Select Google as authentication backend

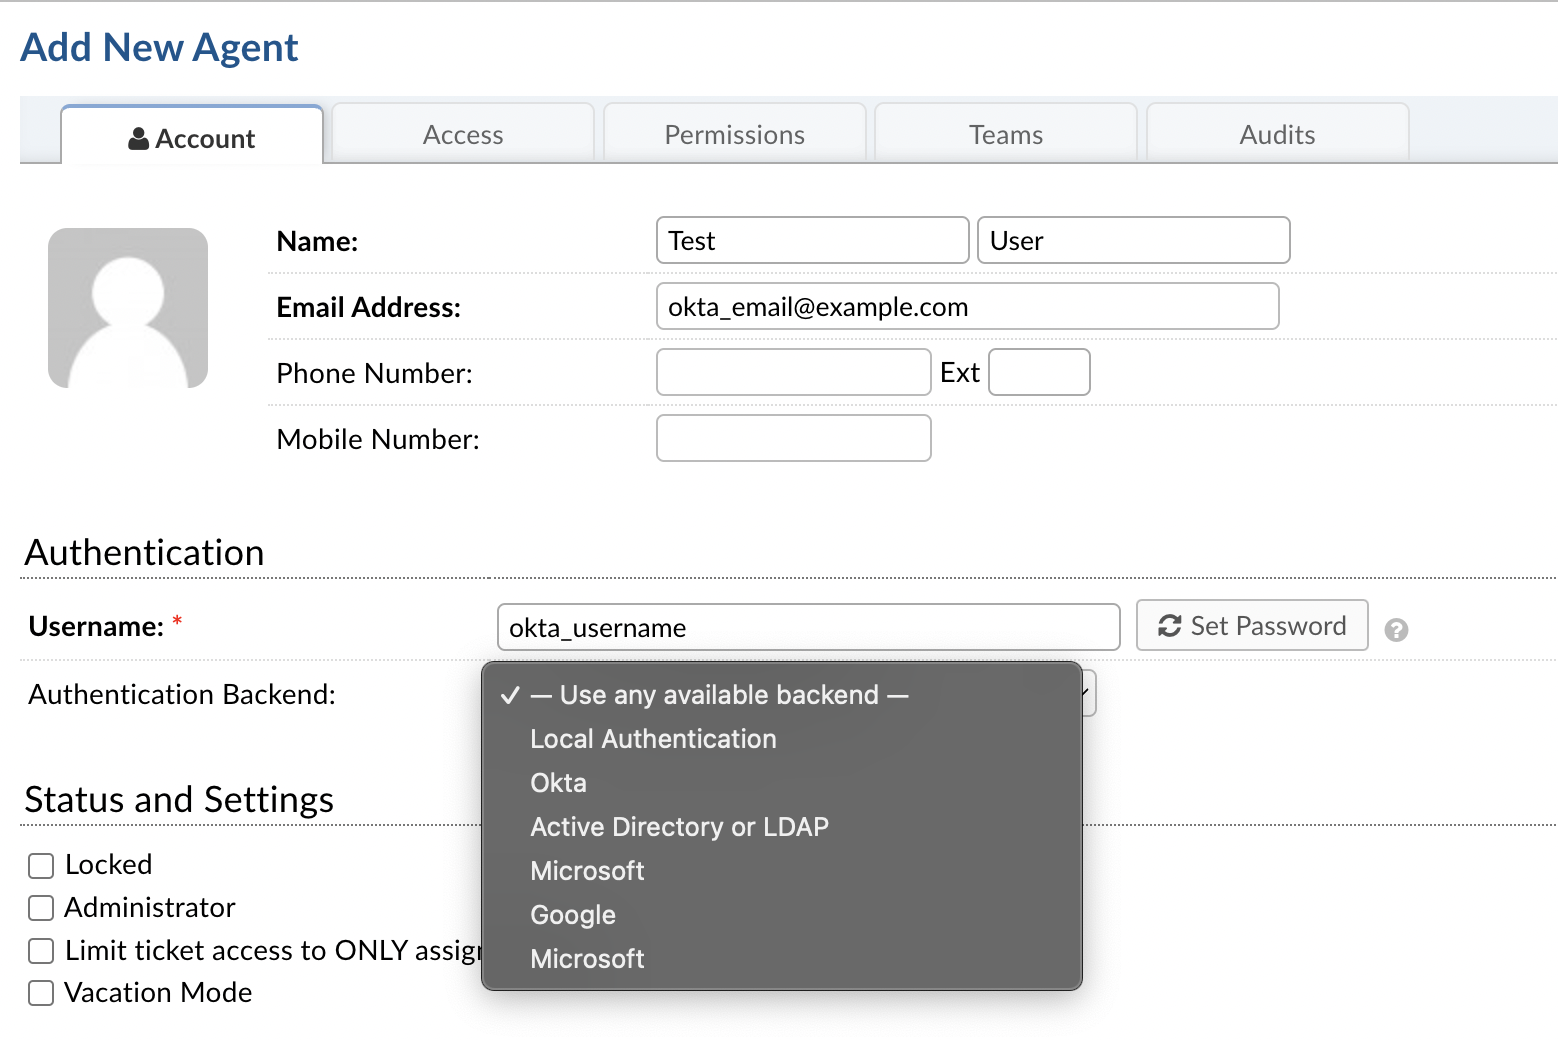click(x=573, y=915)
